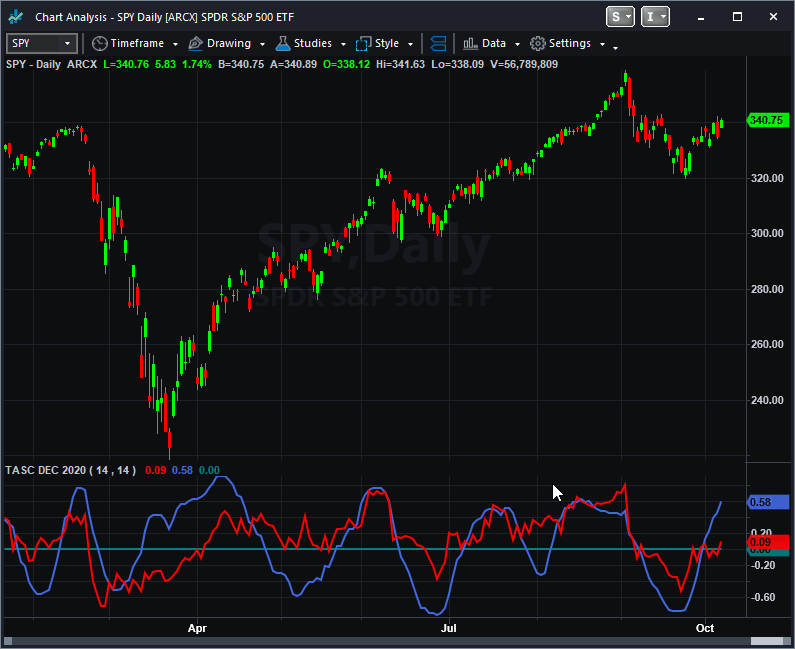Click the Hi=341.63 high text

pyautogui.click(x=401, y=64)
